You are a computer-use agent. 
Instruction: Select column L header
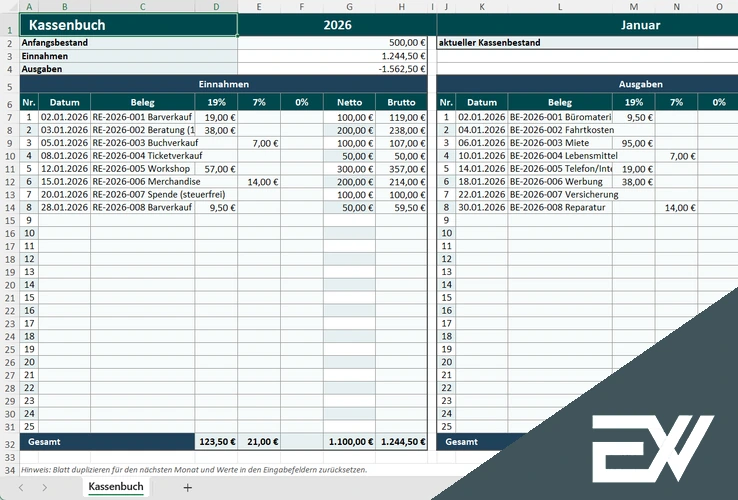click(560, 6)
